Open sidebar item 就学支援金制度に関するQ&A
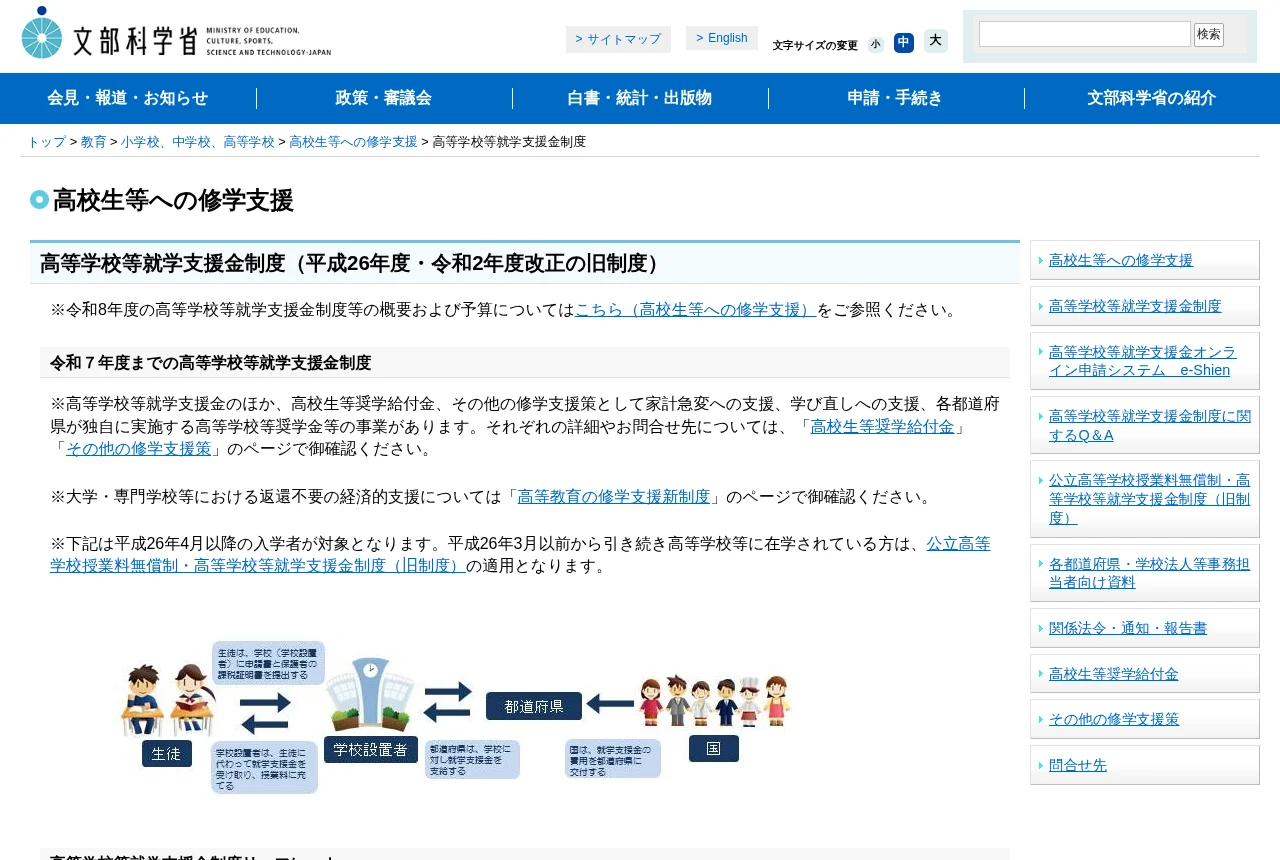Viewport: 1280px width, 860px height. click(x=1145, y=425)
